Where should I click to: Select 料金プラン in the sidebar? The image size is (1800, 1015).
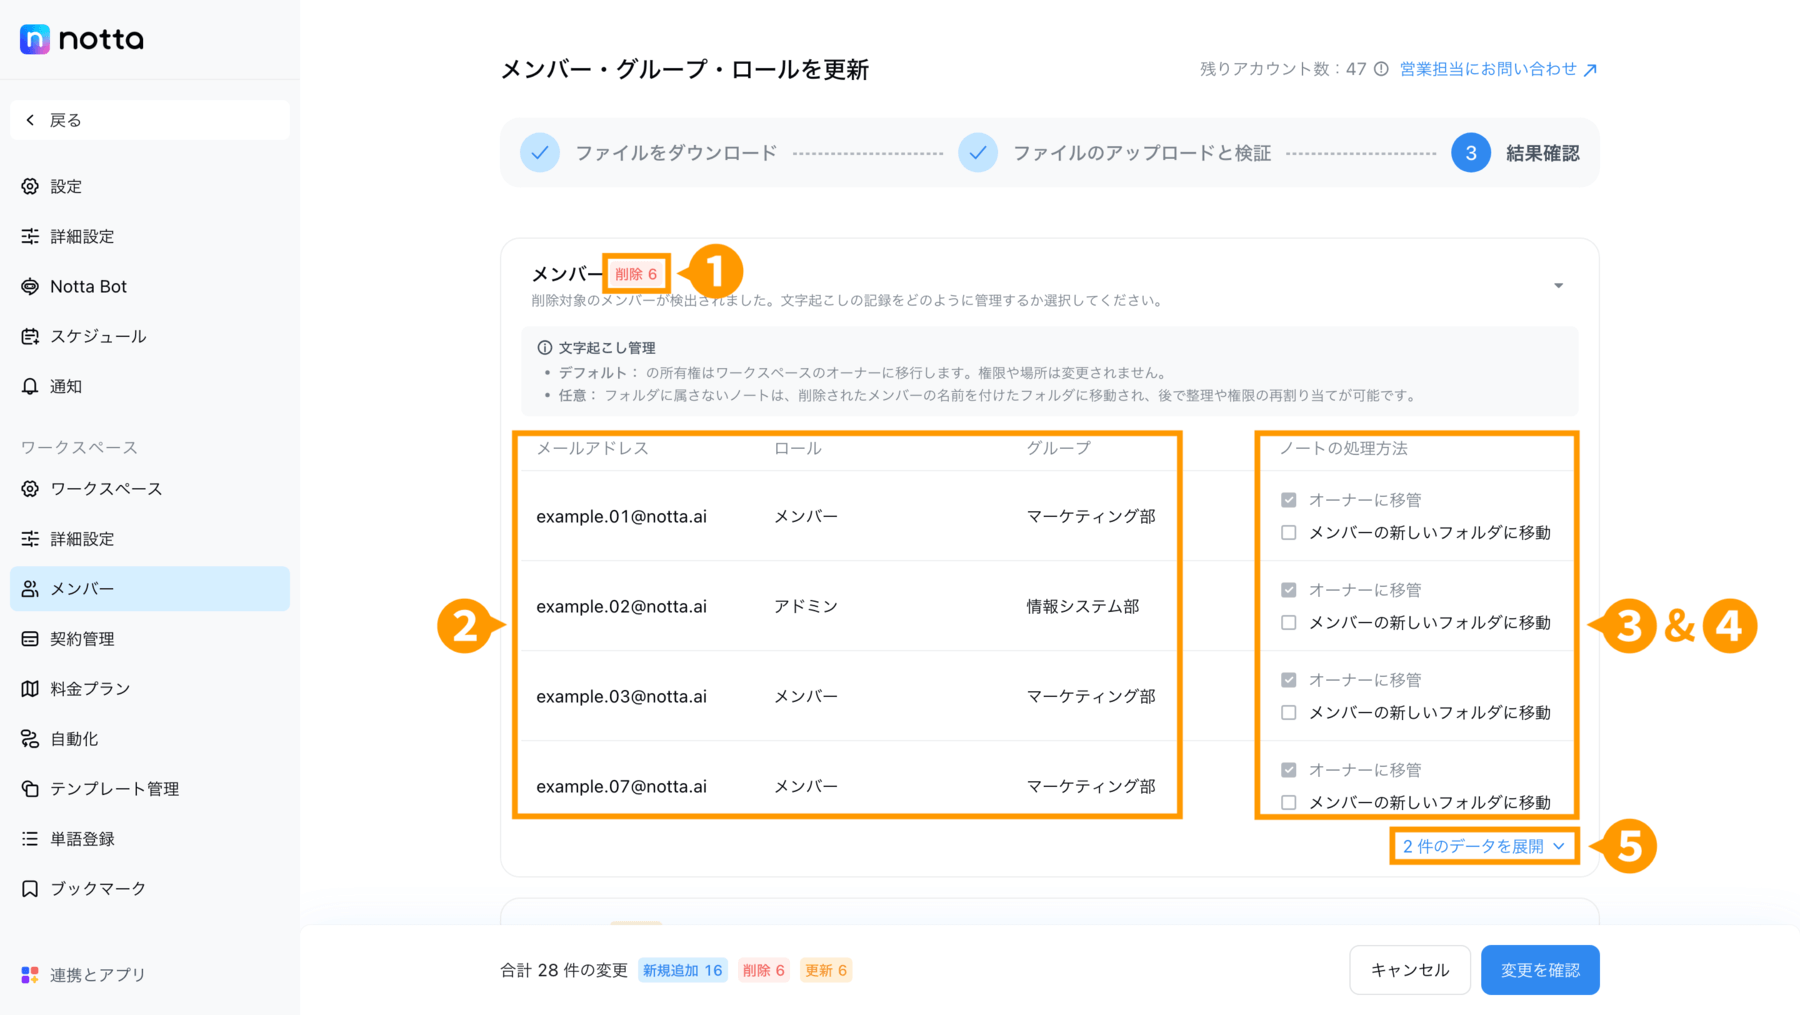[150, 688]
